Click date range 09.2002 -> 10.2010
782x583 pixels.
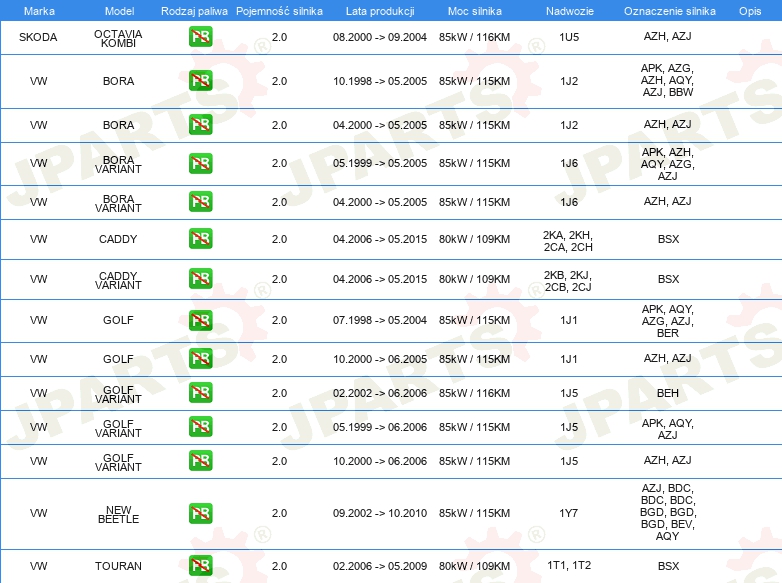click(x=380, y=513)
